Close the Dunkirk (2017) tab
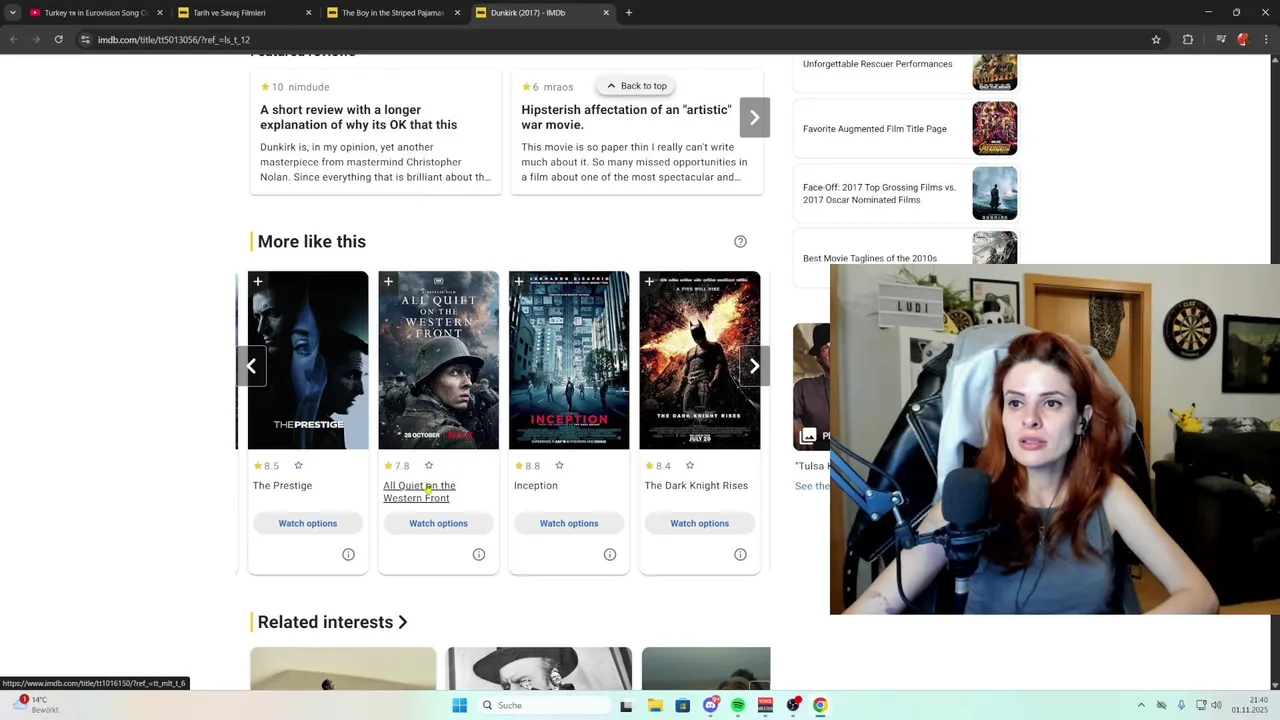The image size is (1280, 720). [x=606, y=13]
